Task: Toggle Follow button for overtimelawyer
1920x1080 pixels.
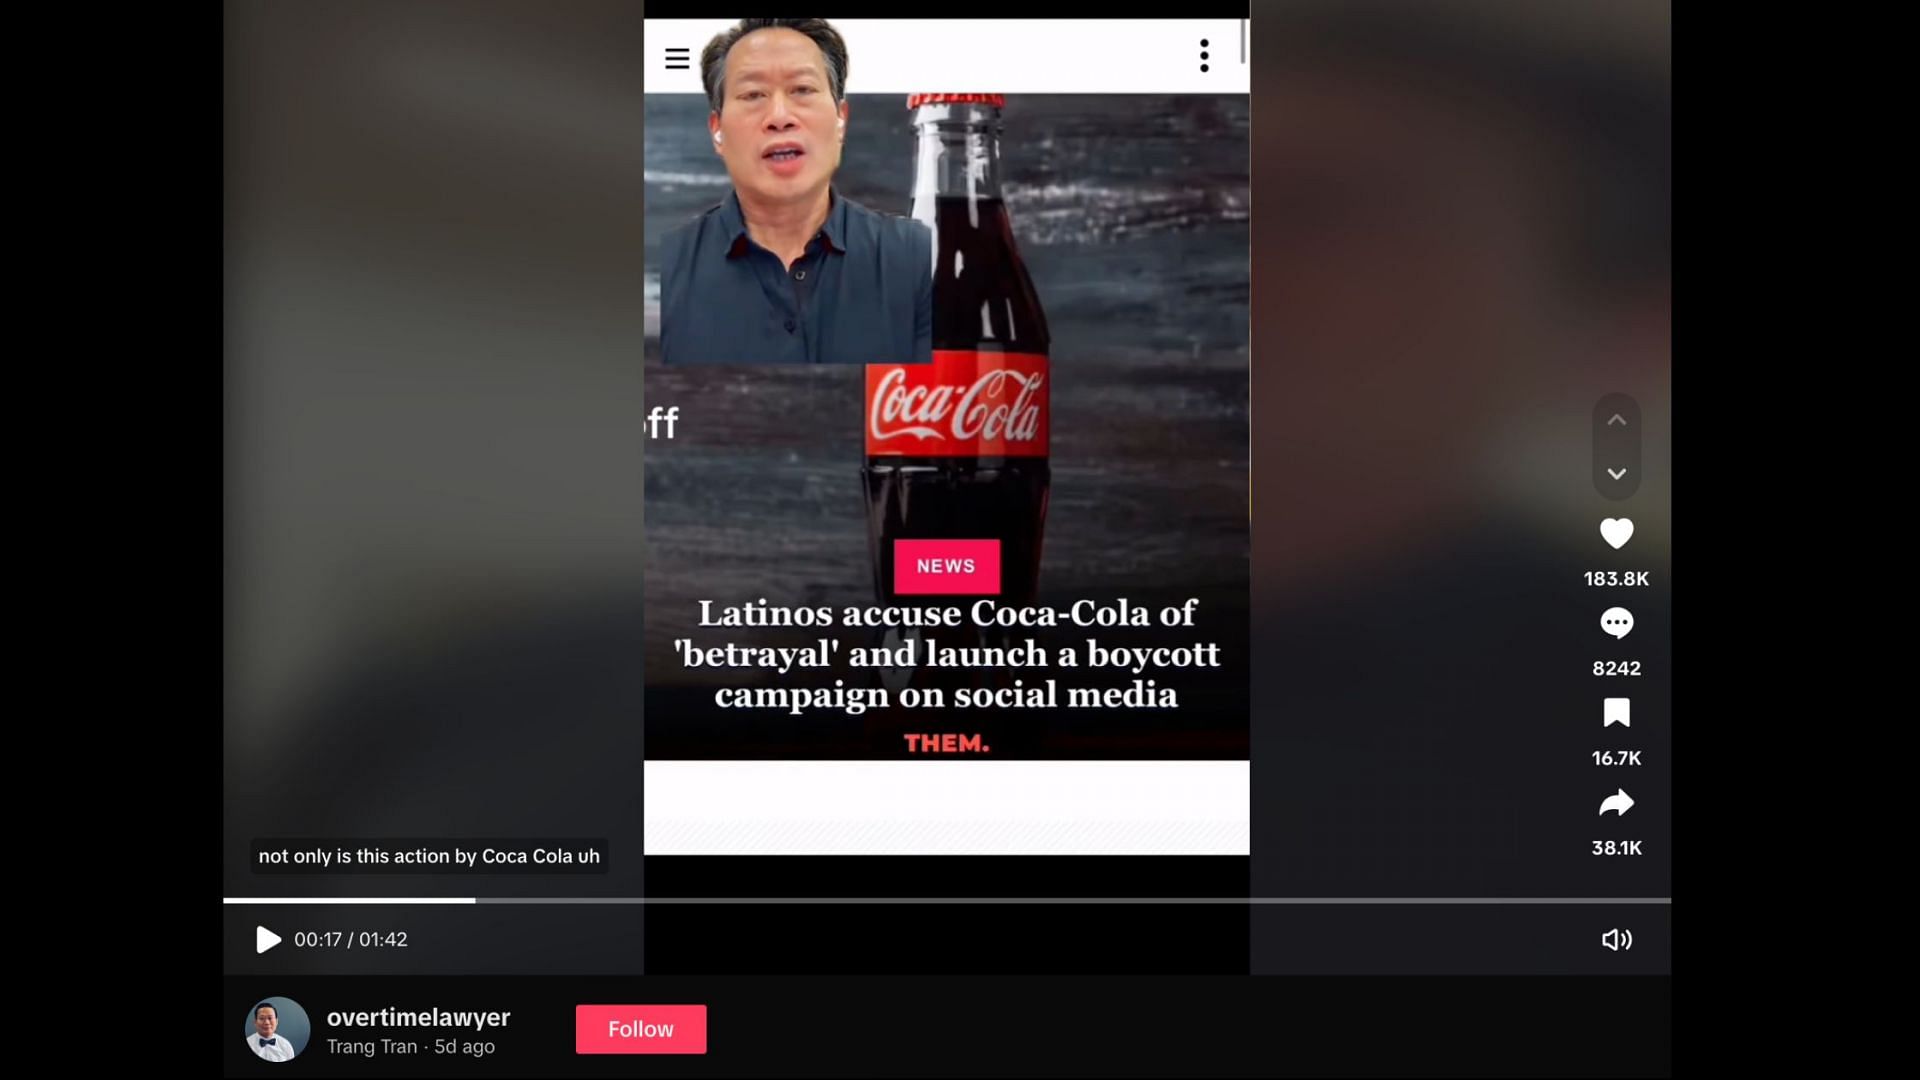Action: coord(641,1029)
